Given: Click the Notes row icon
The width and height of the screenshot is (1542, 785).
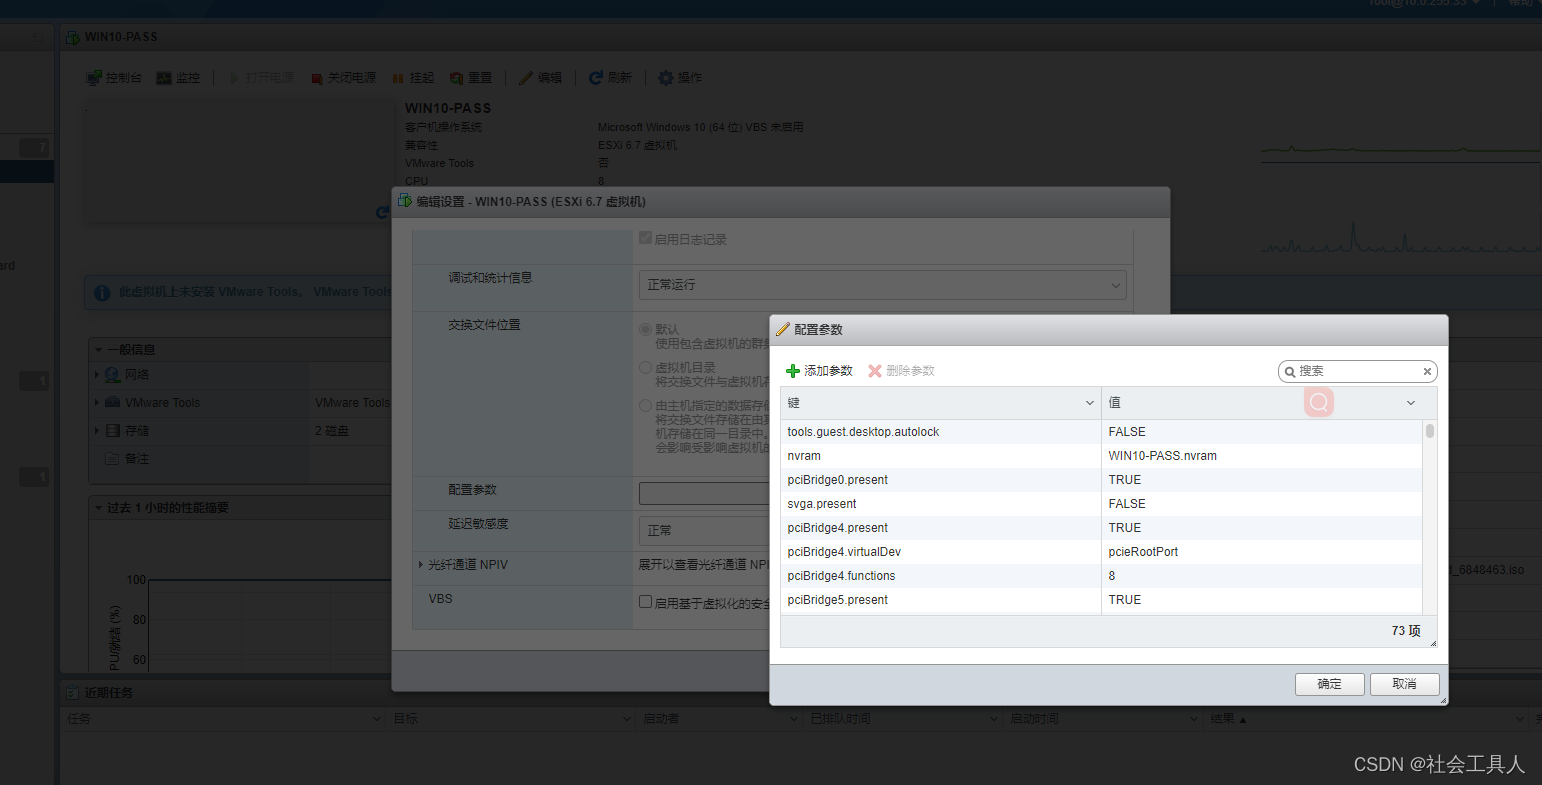Looking at the screenshot, I should (x=113, y=459).
